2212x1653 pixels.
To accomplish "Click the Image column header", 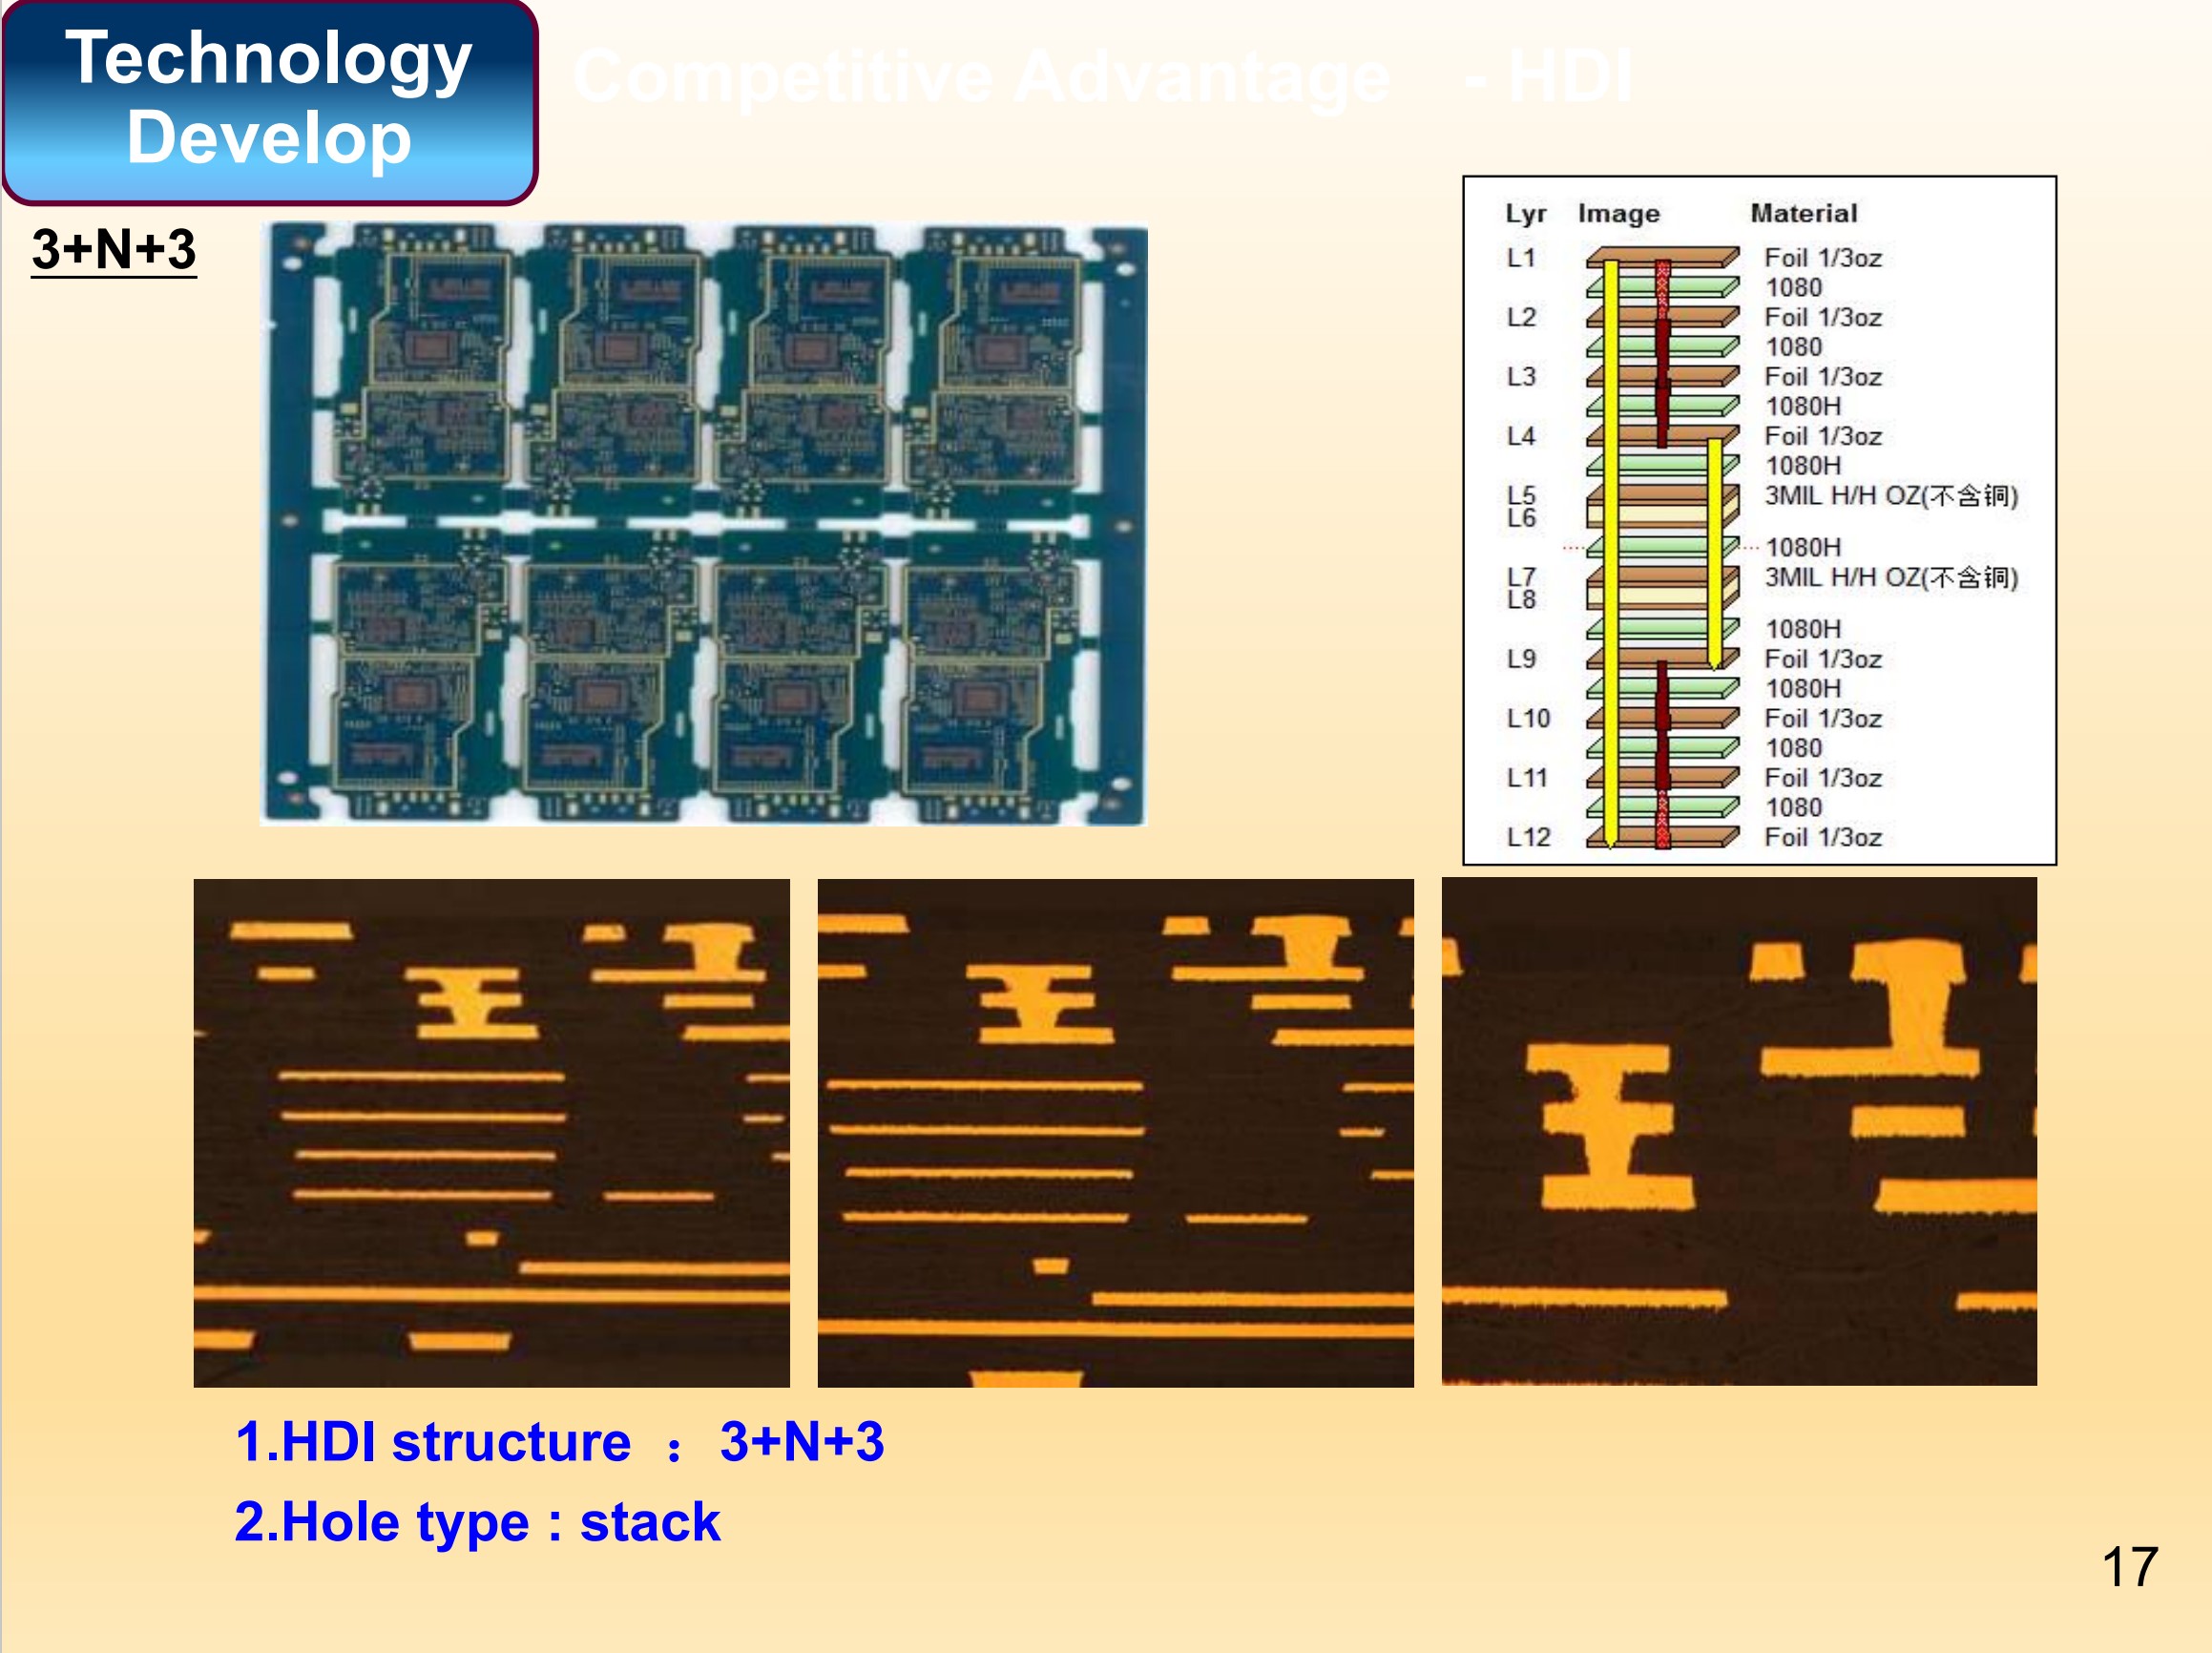I will 1618,214.
